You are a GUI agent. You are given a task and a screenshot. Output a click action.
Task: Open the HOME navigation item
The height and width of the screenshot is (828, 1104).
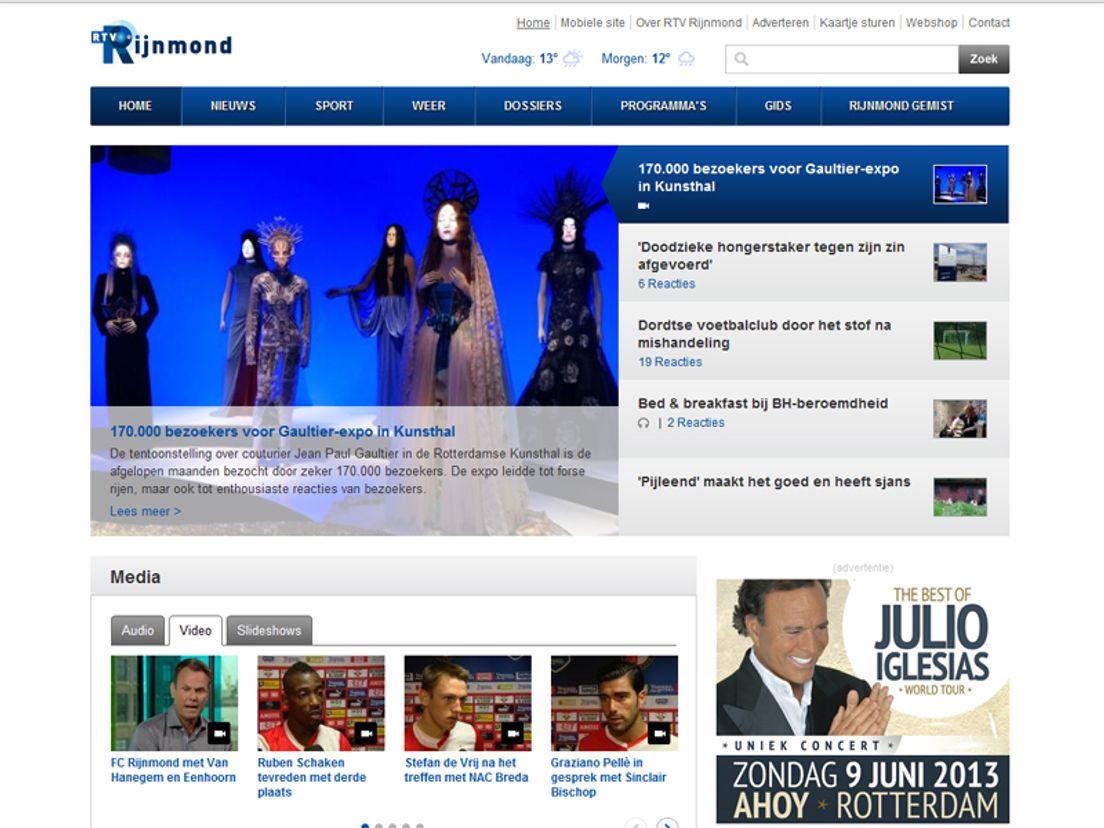[135, 106]
